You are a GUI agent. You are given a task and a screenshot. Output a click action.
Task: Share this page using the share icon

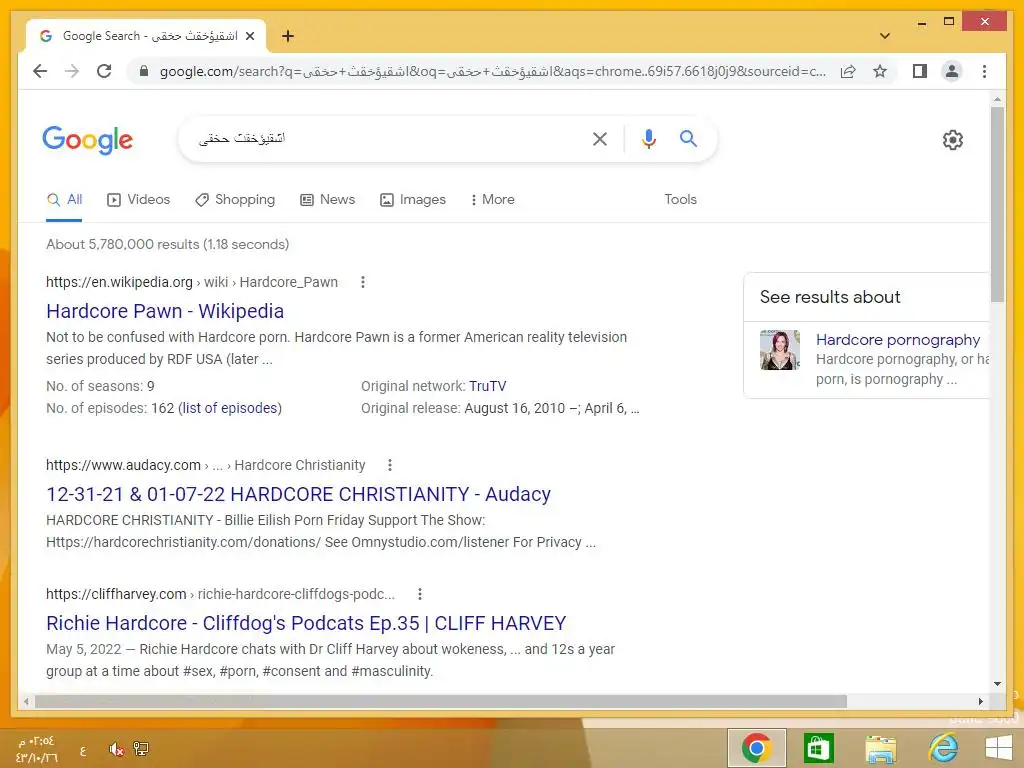848,71
